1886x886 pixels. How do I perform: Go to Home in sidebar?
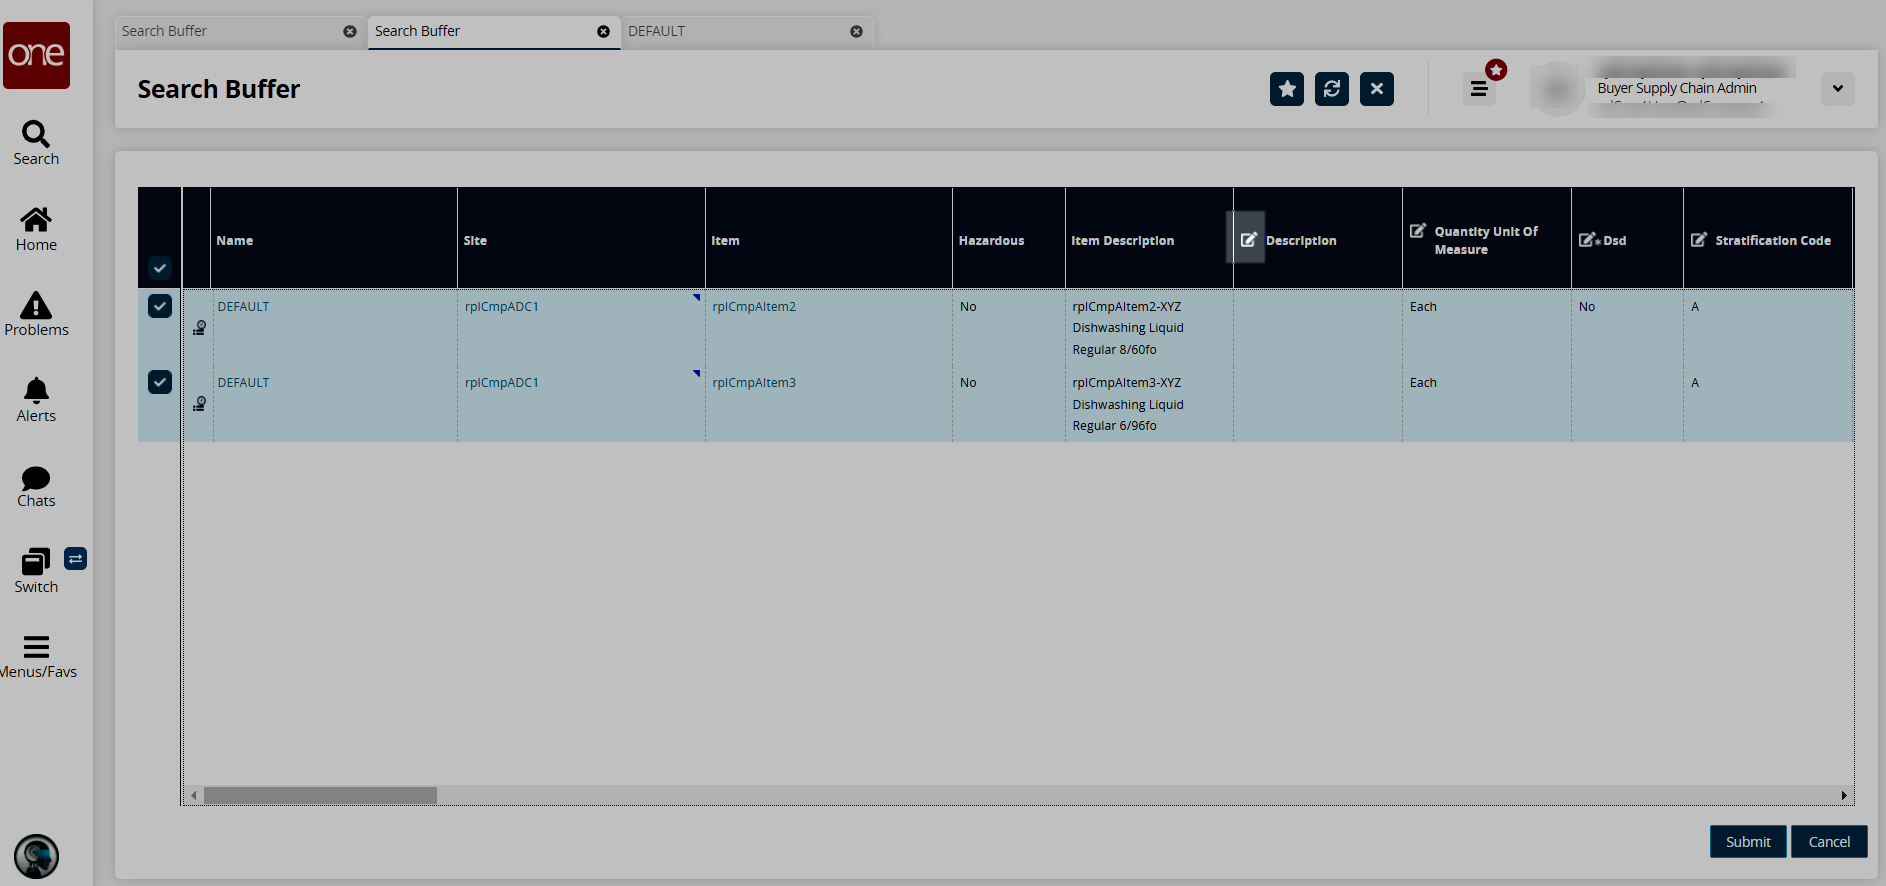coord(36,229)
